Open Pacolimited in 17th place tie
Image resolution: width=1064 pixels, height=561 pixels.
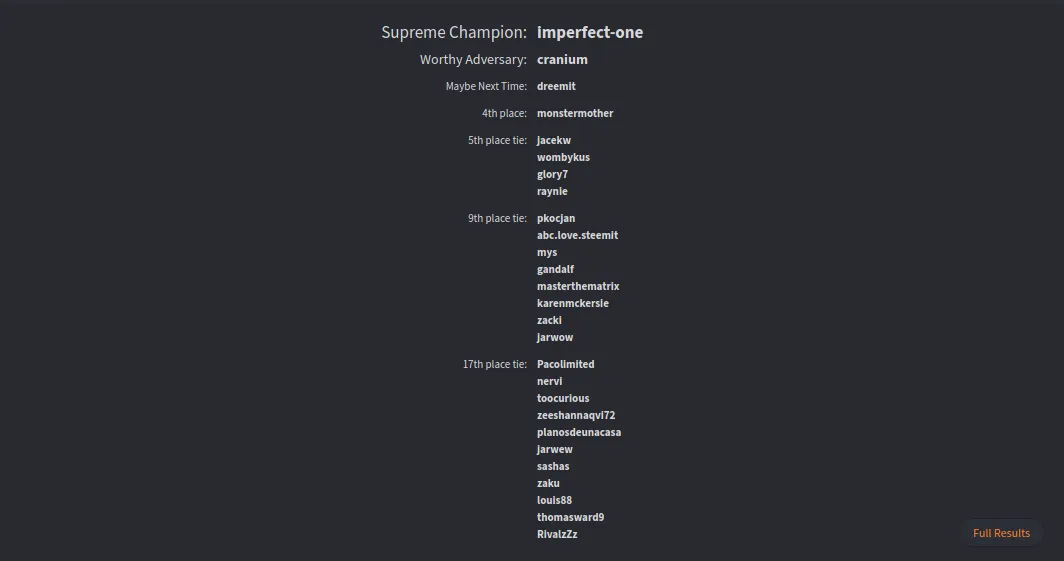pyautogui.click(x=565, y=364)
